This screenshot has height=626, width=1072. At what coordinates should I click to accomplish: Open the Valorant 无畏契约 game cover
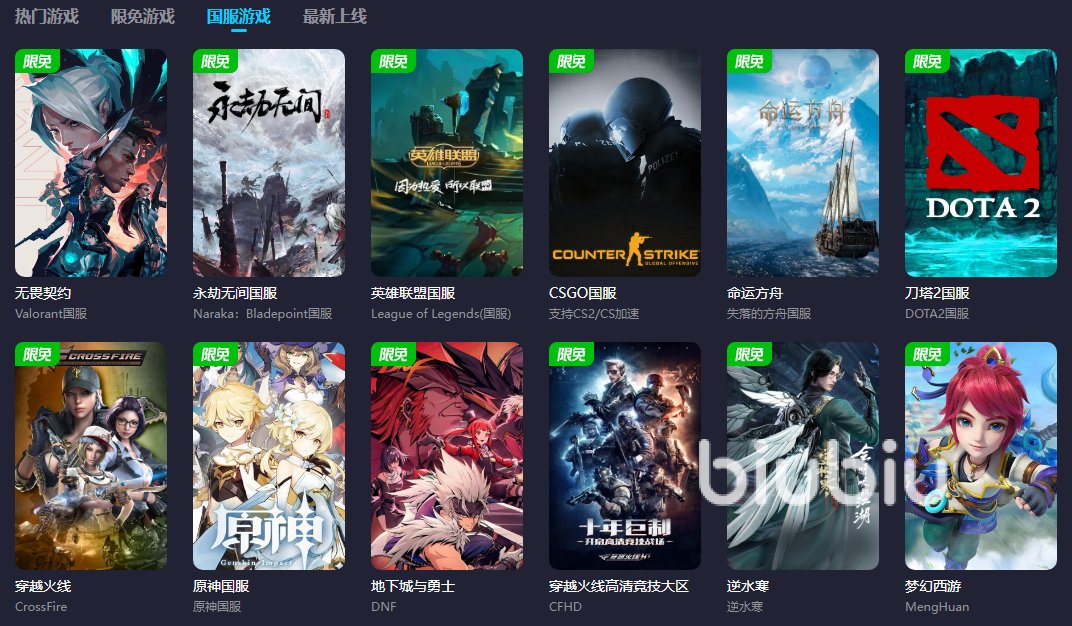[x=91, y=163]
